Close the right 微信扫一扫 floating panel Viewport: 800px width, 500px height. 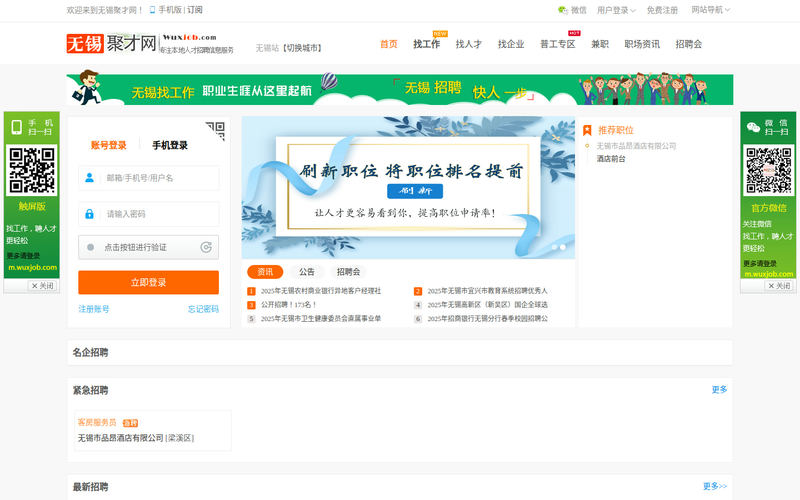[x=779, y=286]
